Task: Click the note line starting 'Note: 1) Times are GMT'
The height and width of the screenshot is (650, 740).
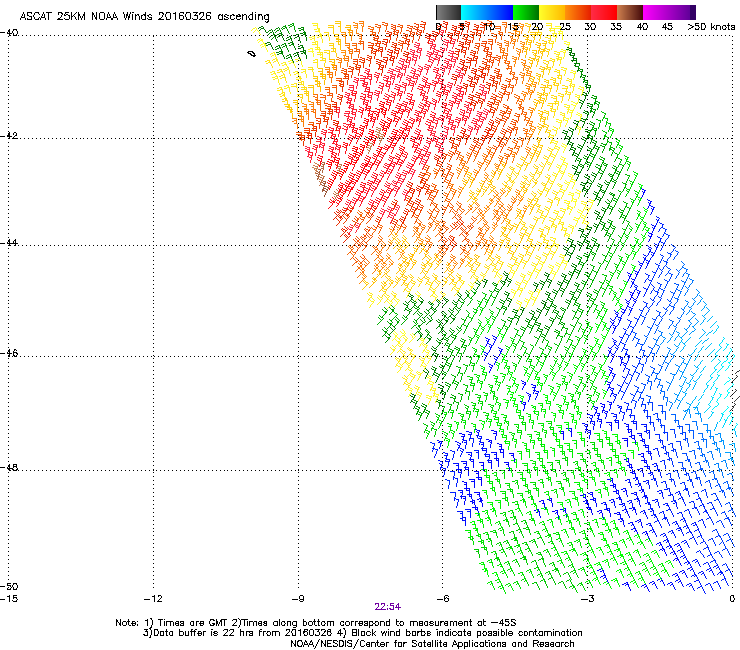Action: 316,623
